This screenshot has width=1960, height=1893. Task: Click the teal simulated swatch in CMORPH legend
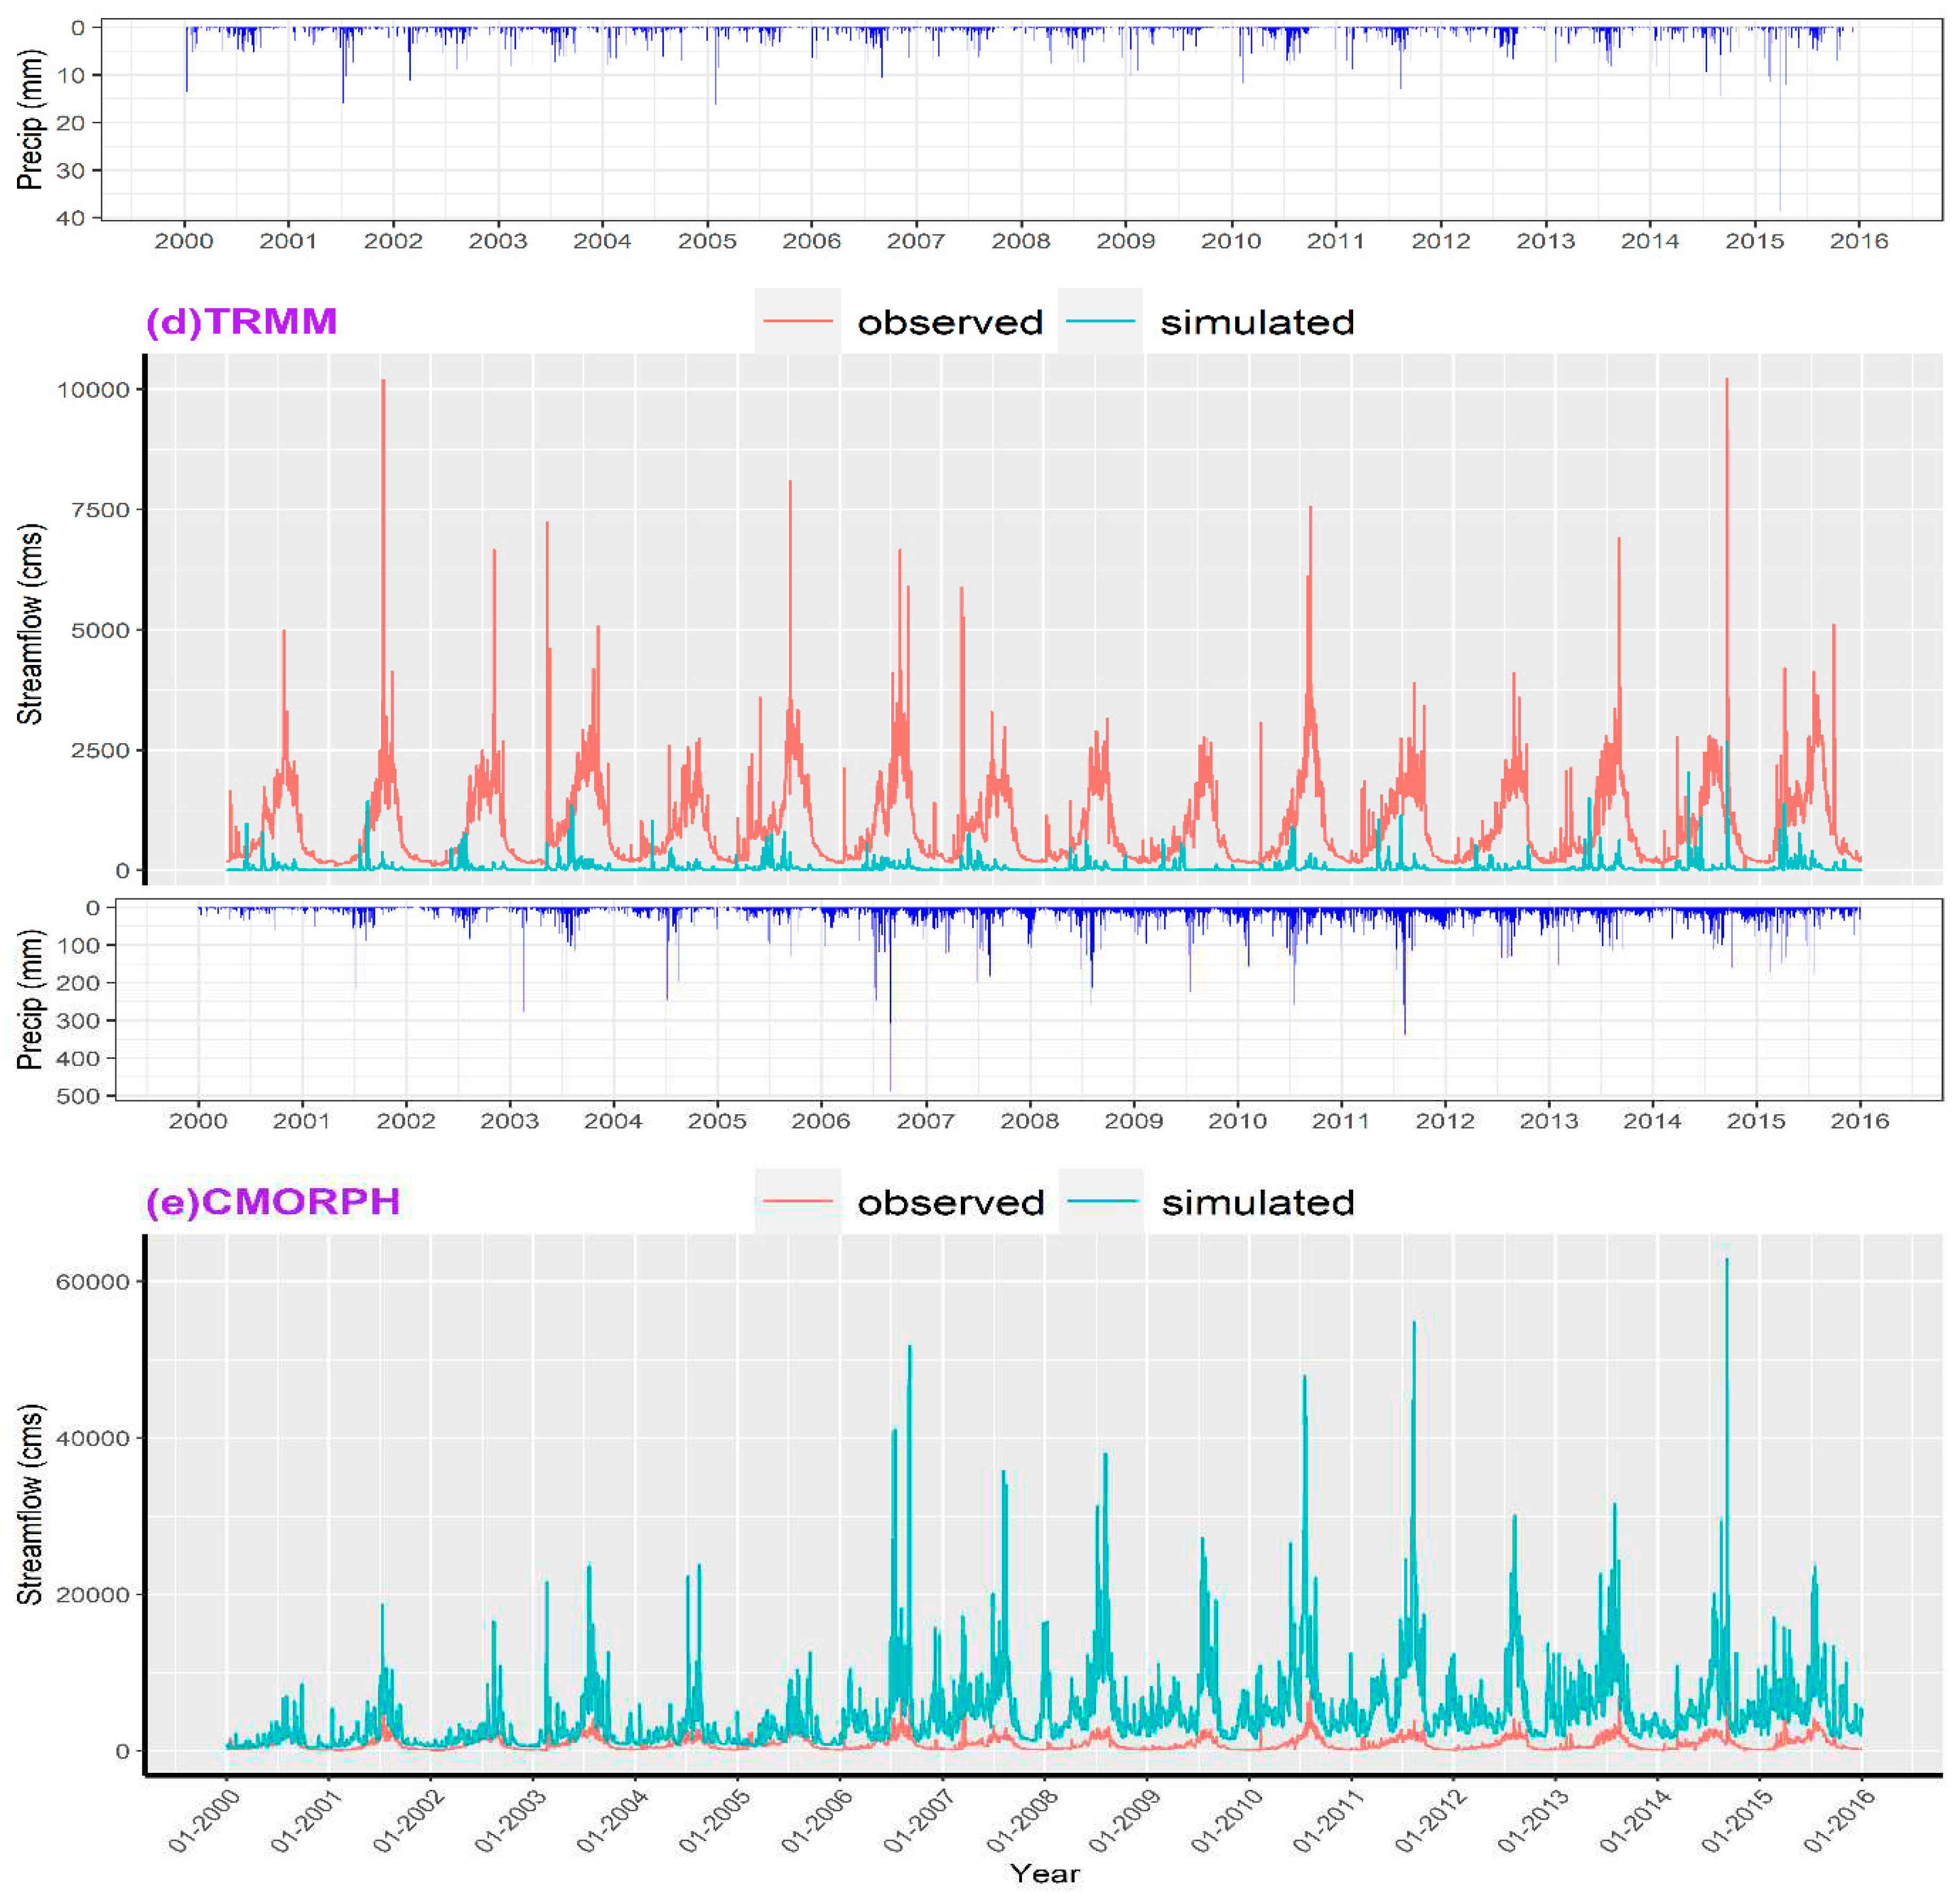point(1100,1201)
